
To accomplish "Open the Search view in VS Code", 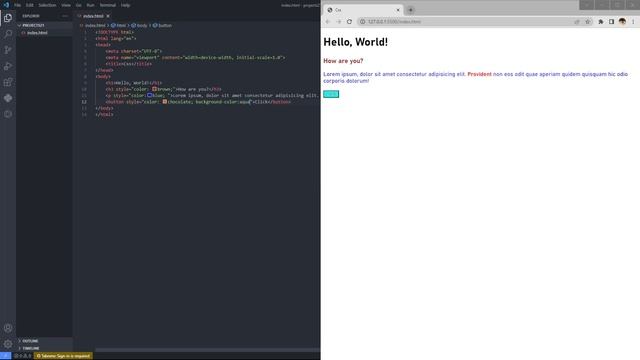I will pos(8,34).
